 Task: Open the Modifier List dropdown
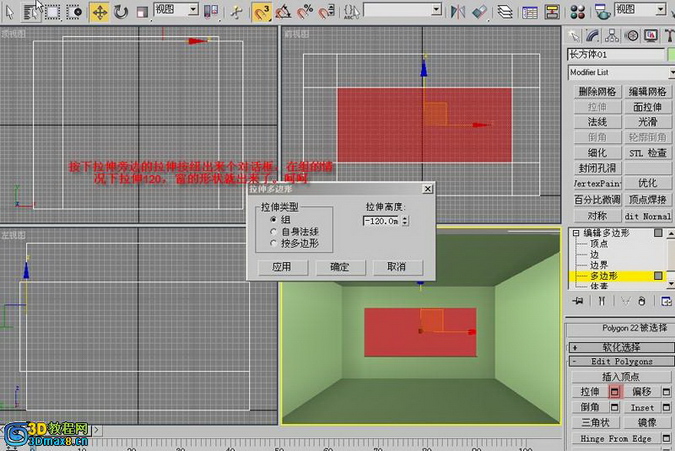click(x=619, y=73)
